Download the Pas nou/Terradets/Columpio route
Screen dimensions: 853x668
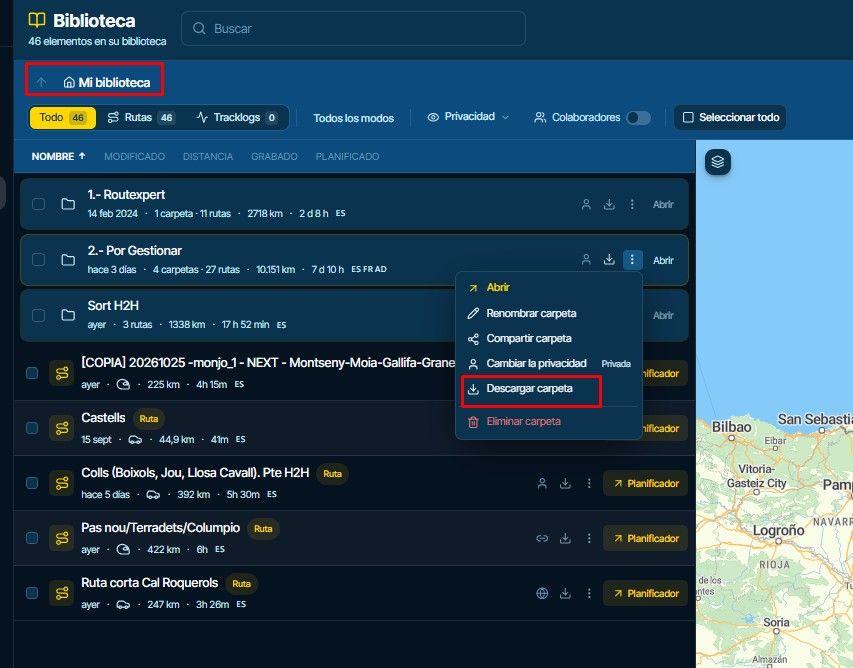(x=566, y=539)
